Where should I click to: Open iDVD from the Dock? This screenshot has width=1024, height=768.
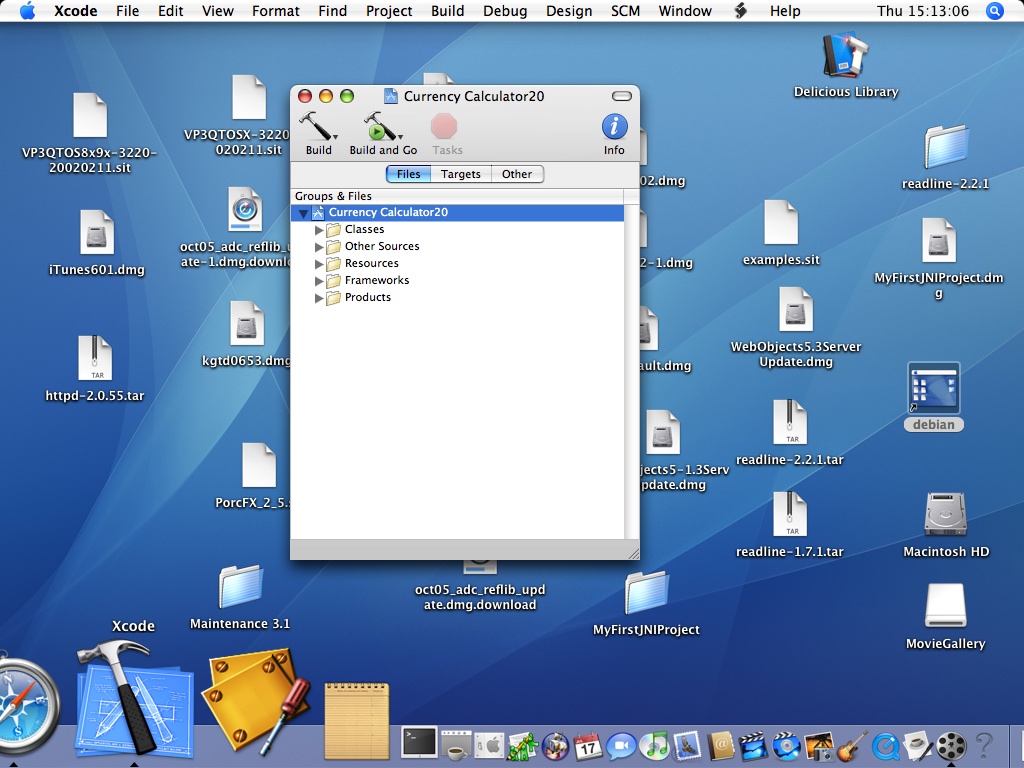coord(786,745)
